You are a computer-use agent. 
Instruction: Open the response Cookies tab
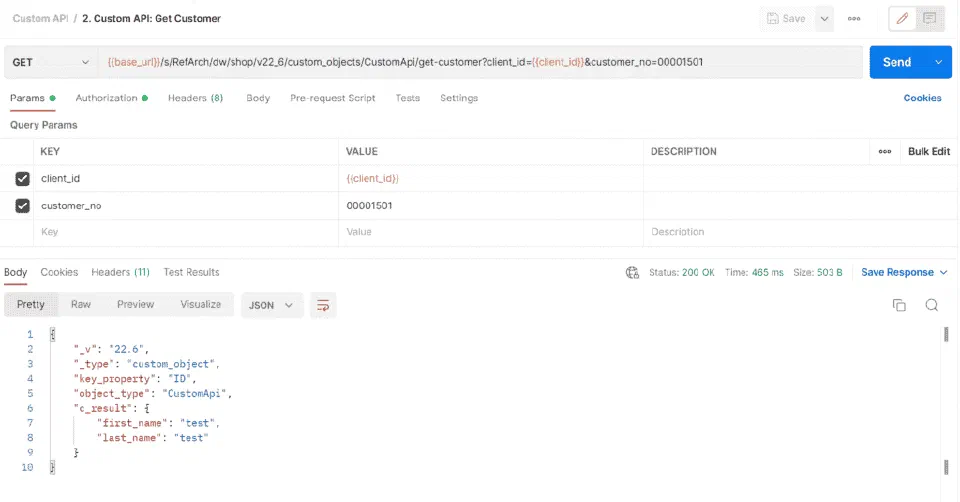click(59, 272)
